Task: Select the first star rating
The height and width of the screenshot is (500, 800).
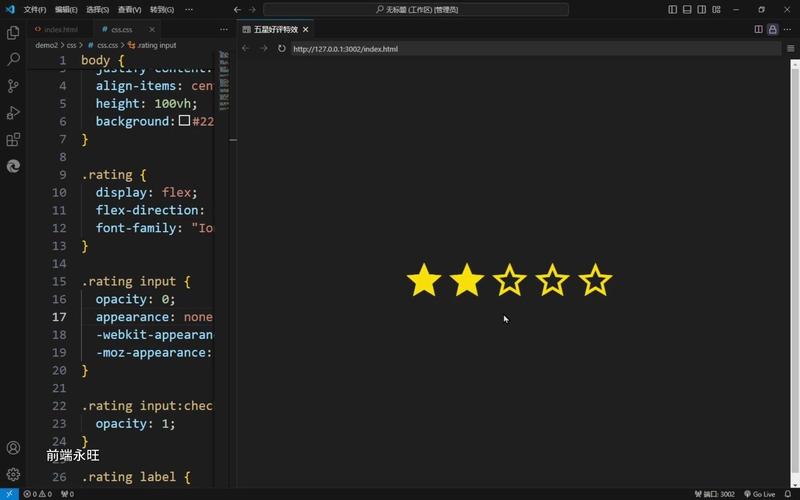Action: pyautogui.click(x=424, y=281)
